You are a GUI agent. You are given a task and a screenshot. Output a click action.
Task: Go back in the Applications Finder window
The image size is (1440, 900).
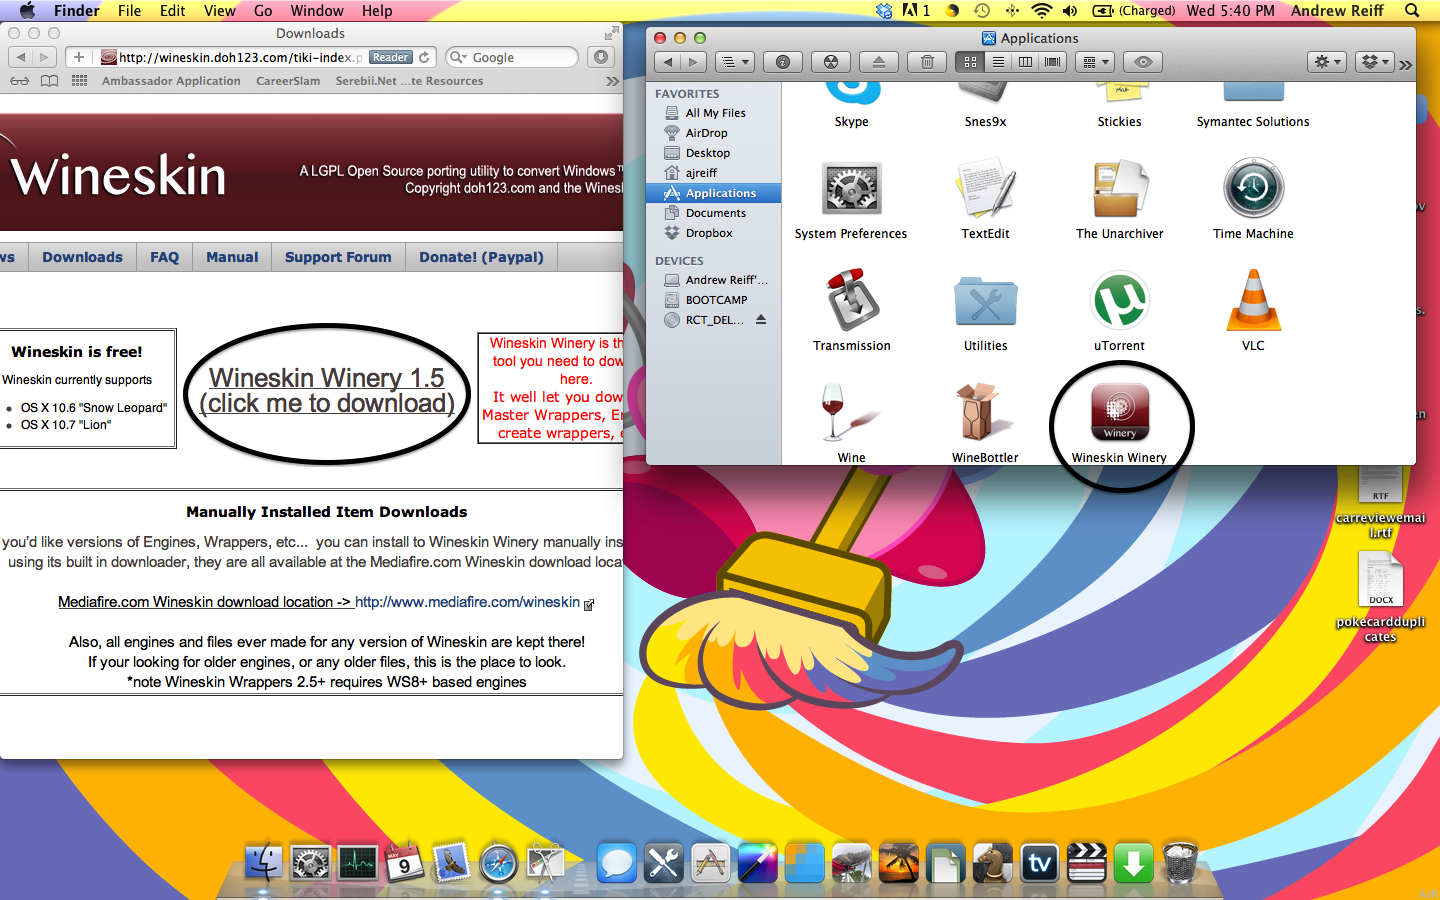(x=668, y=62)
